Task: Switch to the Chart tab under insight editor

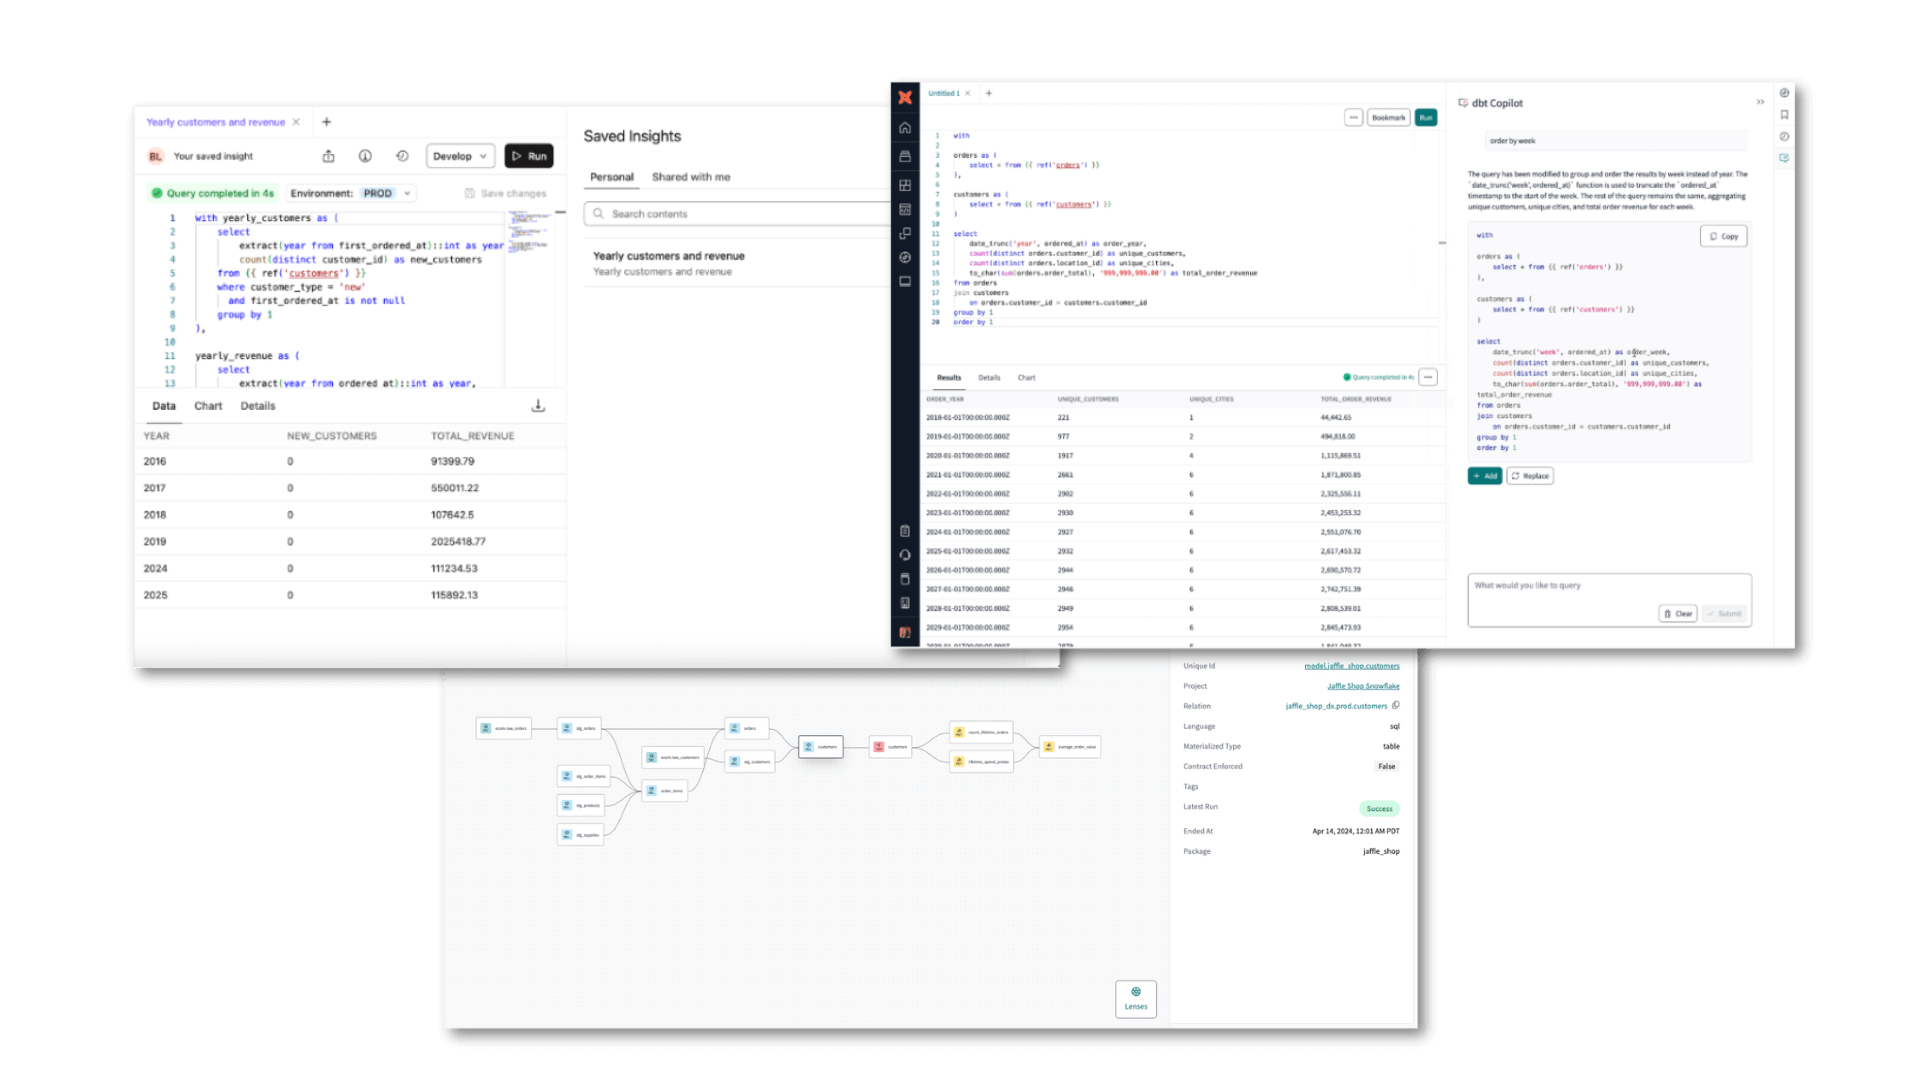Action: [208, 406]
